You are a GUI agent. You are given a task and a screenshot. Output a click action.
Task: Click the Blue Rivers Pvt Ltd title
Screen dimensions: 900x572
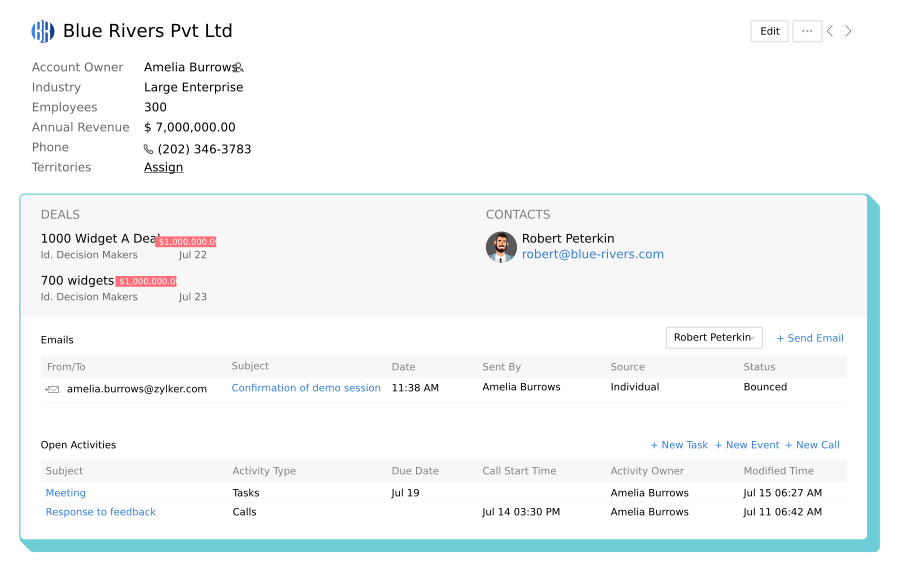click(148, 31)
